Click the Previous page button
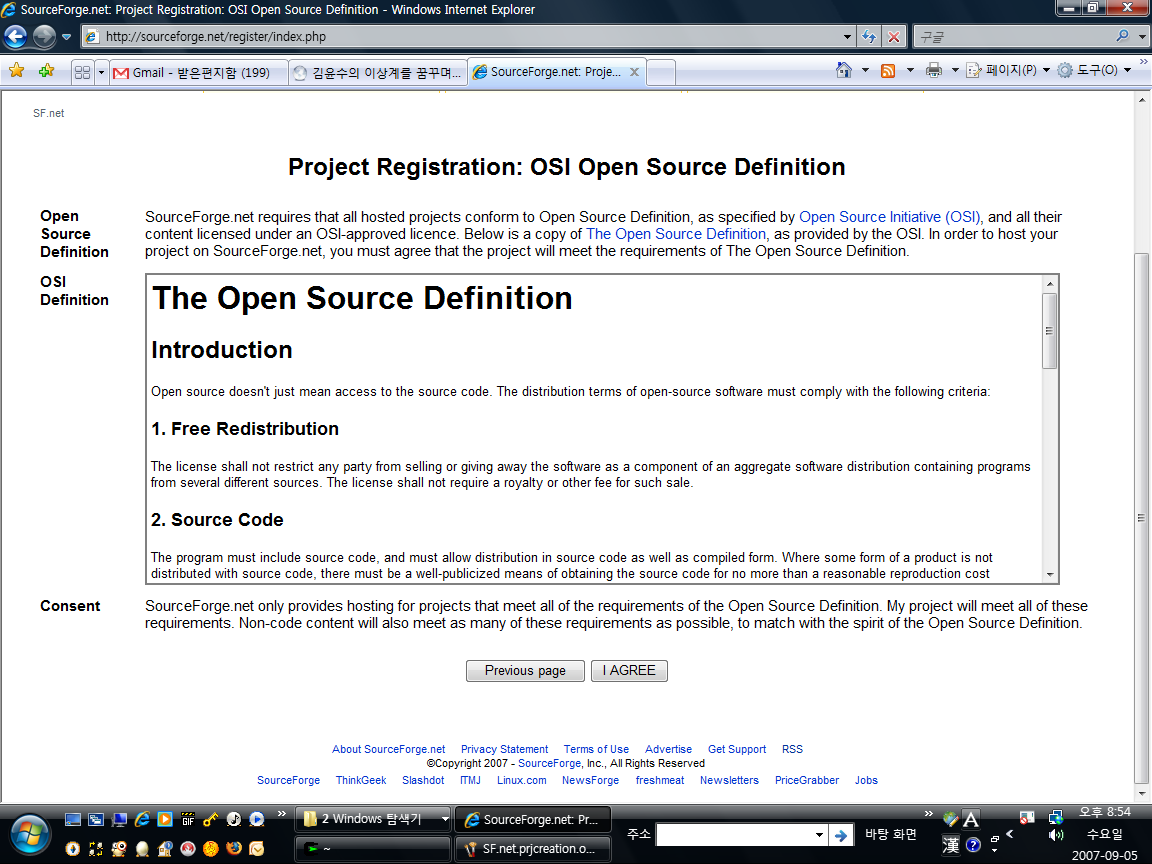The image size is (1152, 864). coord(525,671)
